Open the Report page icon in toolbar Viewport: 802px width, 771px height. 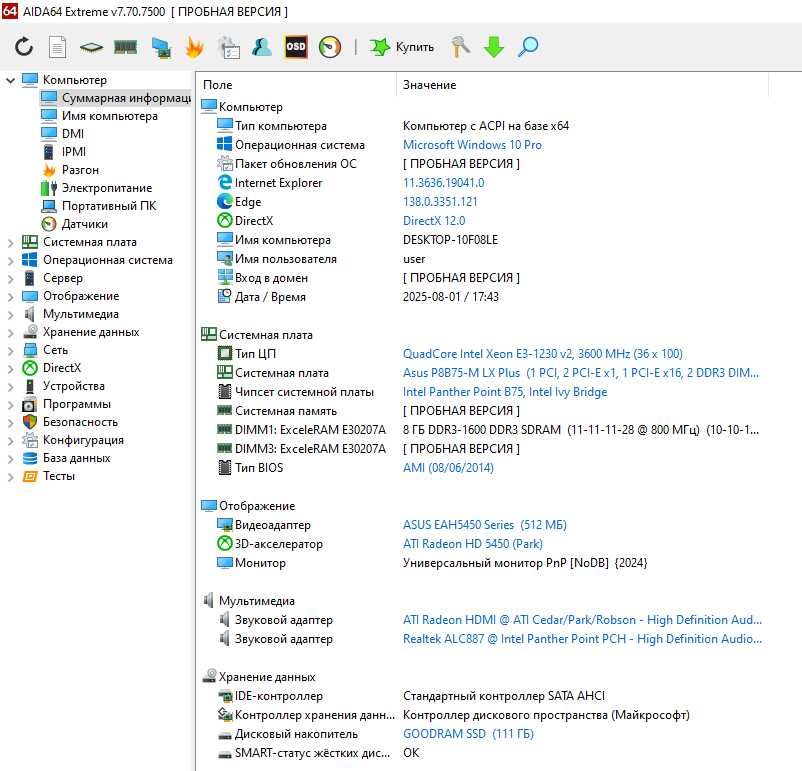click(x=57, y=47)
